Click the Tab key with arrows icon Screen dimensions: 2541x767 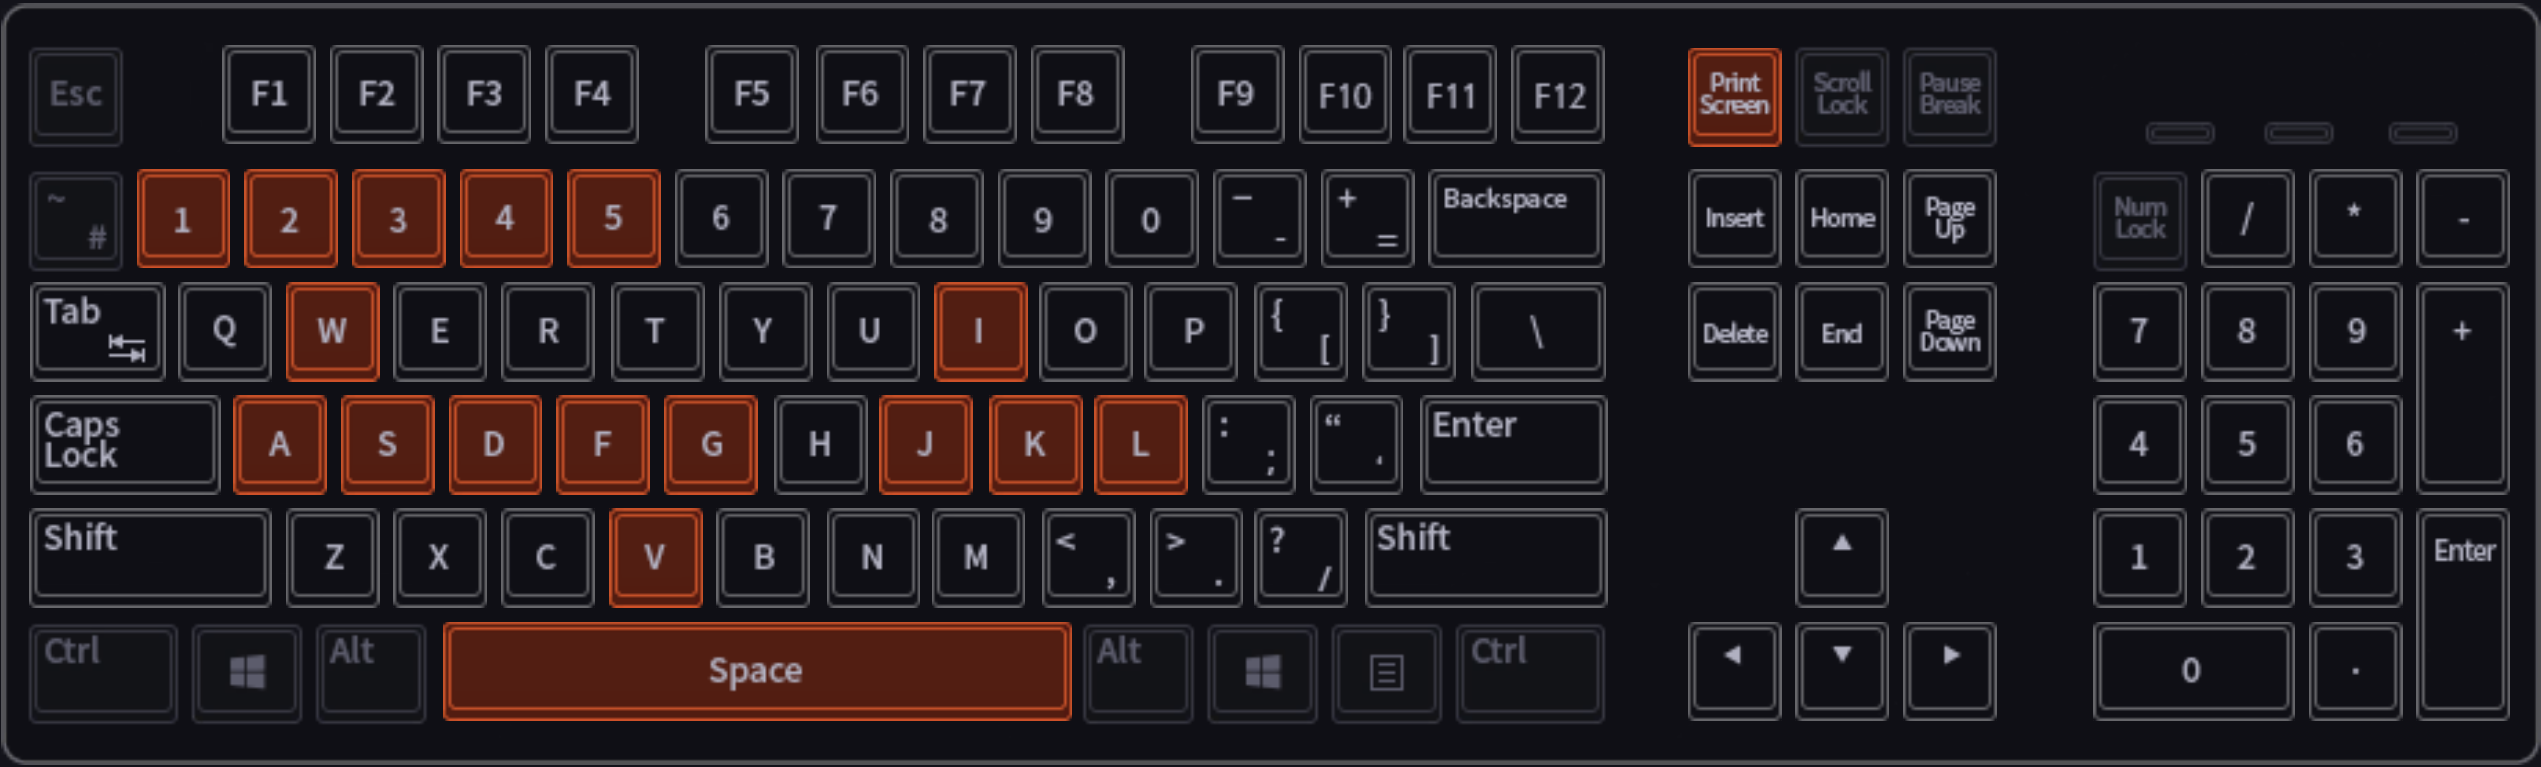[x=98, y=331]
